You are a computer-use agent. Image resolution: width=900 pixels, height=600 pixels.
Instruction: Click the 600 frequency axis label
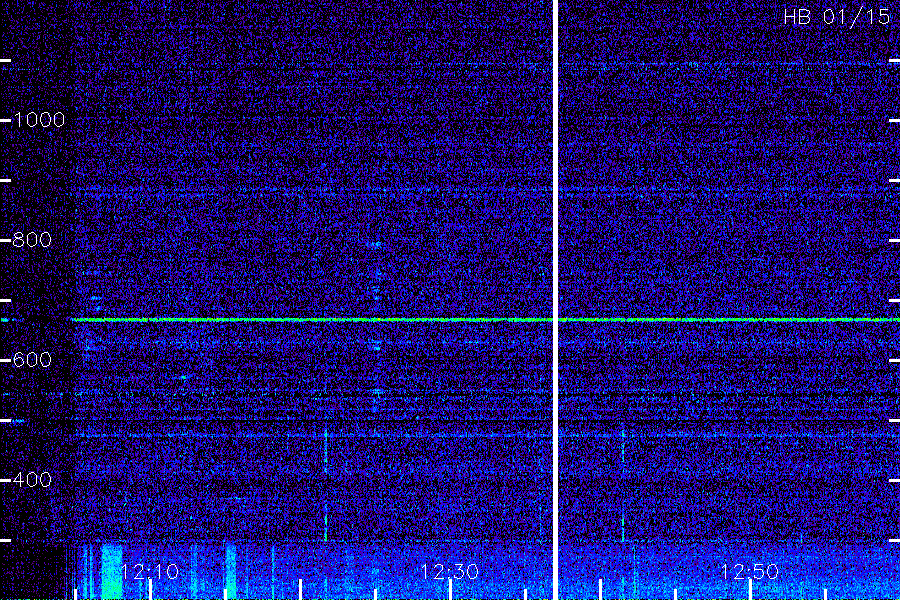[x=32, y=360]
